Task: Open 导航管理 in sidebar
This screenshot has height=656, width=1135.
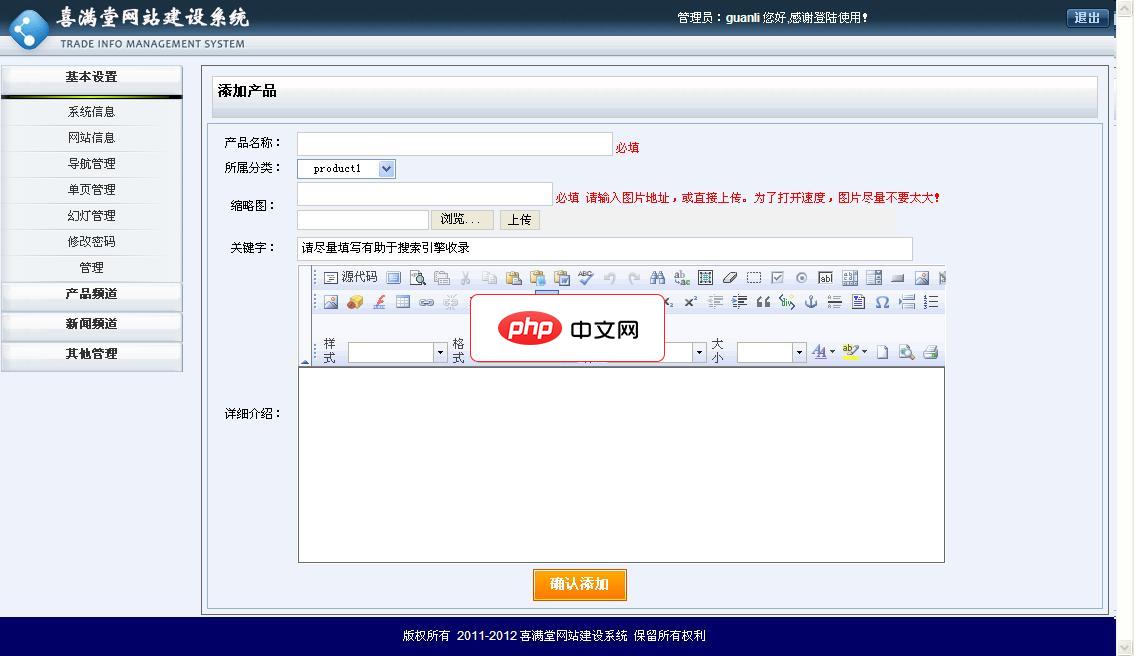Action: [91, 164]
